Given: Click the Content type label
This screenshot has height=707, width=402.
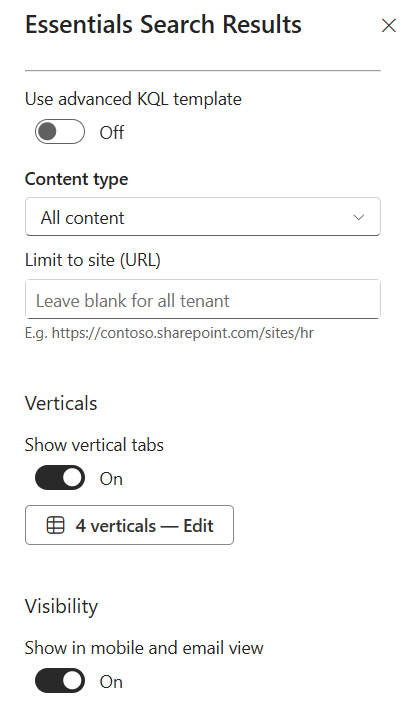Looking at the screenshot, I should pos(77,179).
